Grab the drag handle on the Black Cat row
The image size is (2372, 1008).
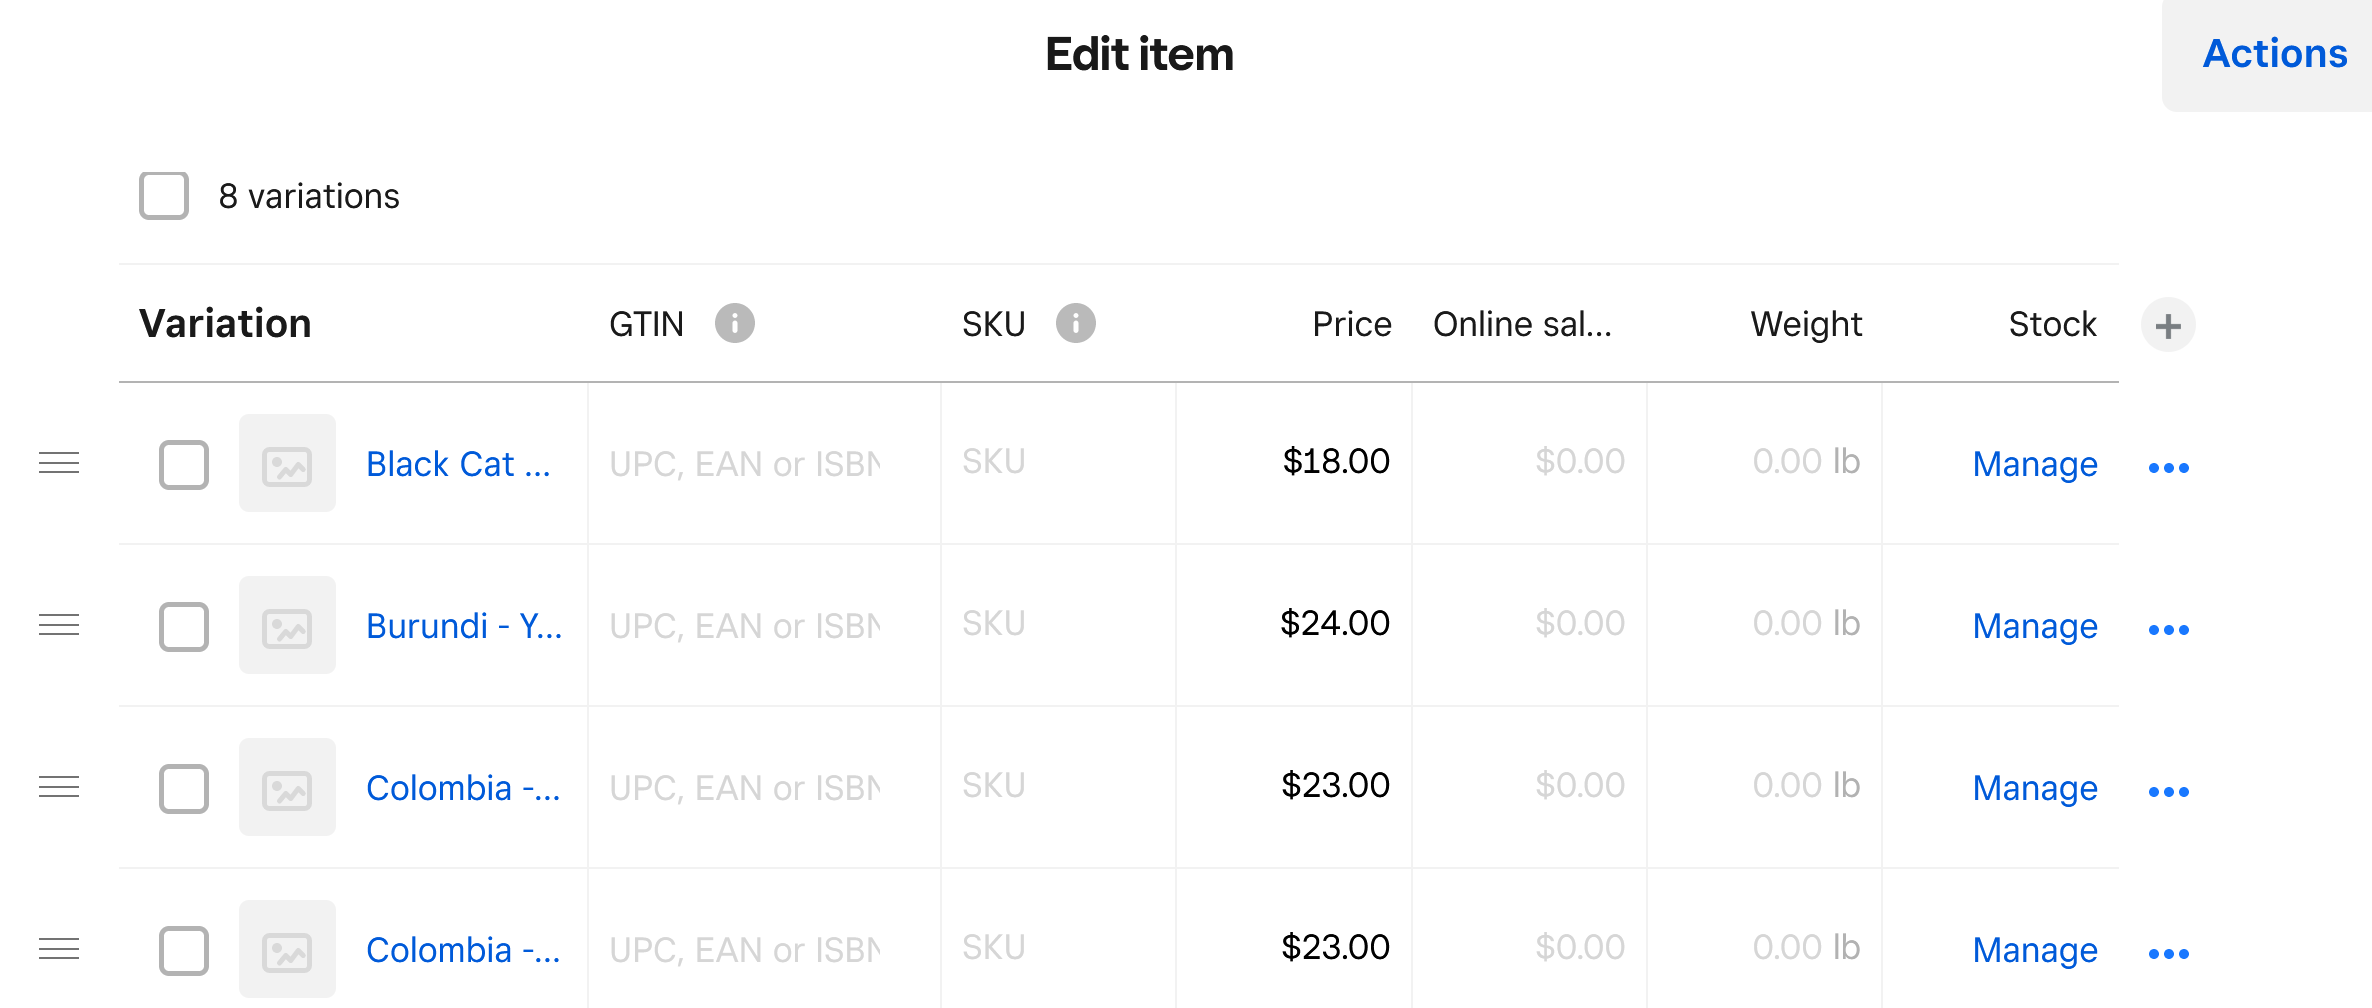(x=59, y=463)
